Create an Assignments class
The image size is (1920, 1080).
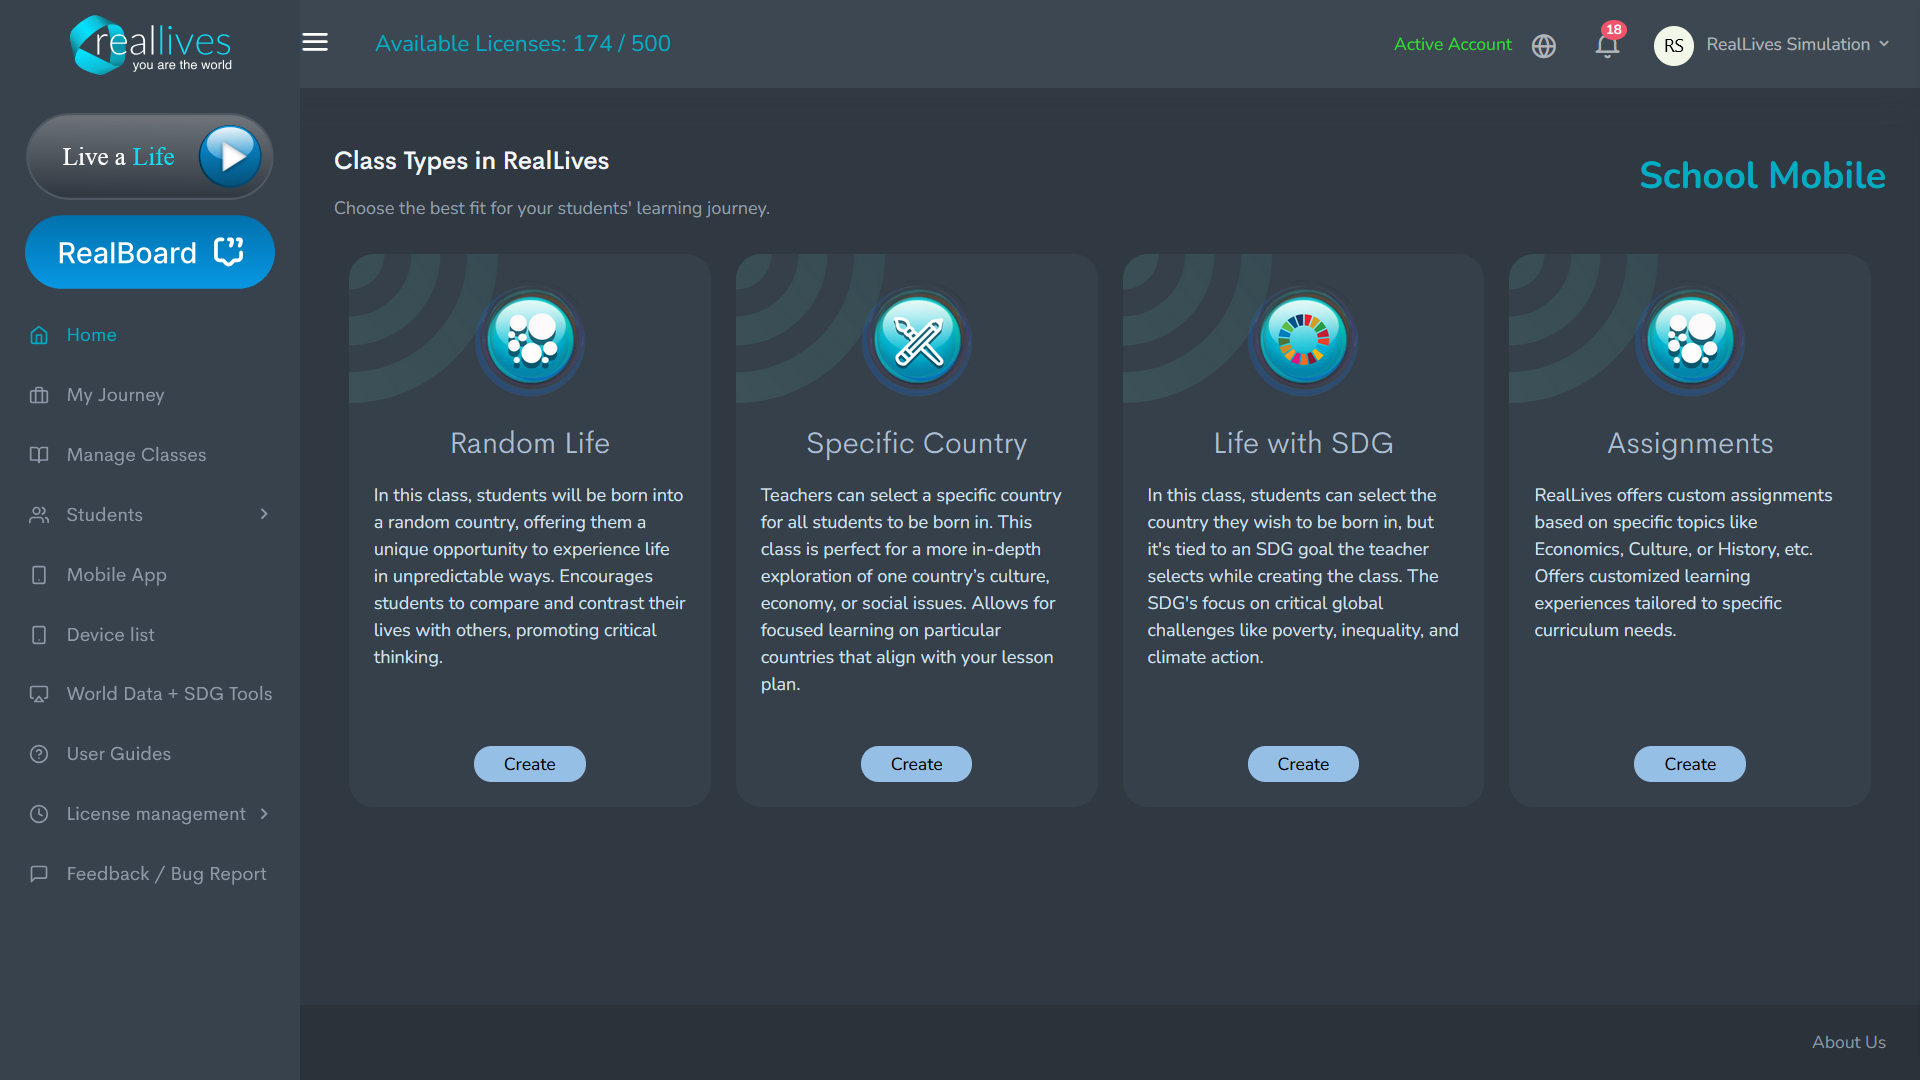tap(1690, 764)
